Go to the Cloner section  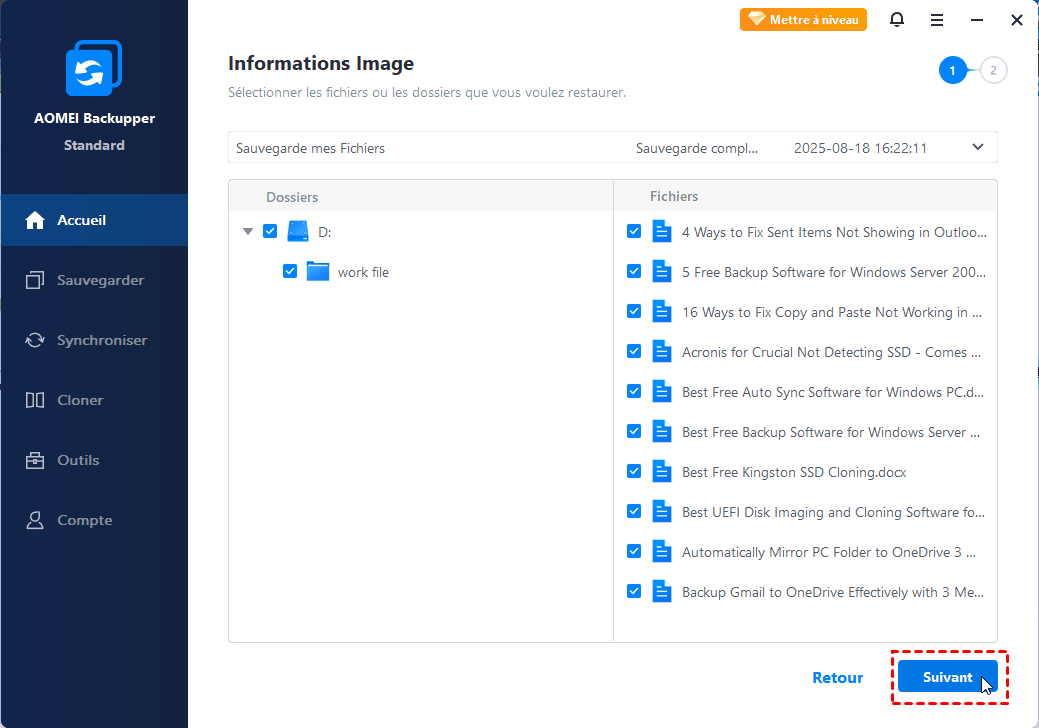click(80, 400)
